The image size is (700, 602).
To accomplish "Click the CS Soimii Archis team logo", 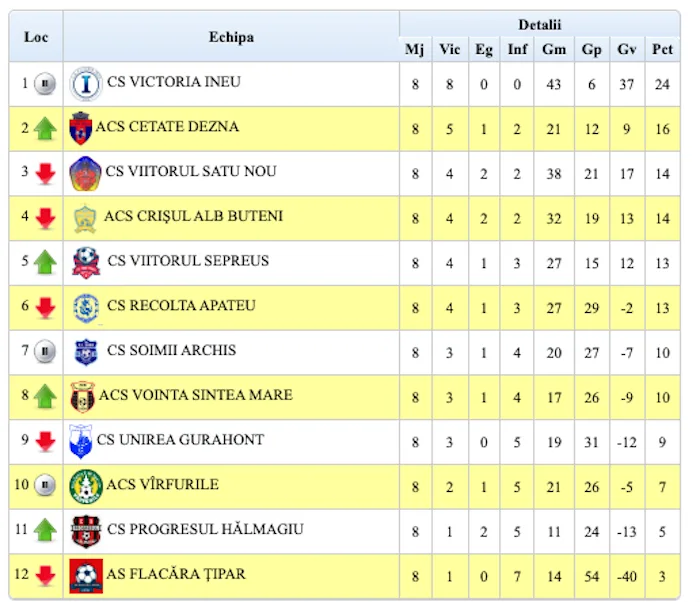I will click(86, 351).
